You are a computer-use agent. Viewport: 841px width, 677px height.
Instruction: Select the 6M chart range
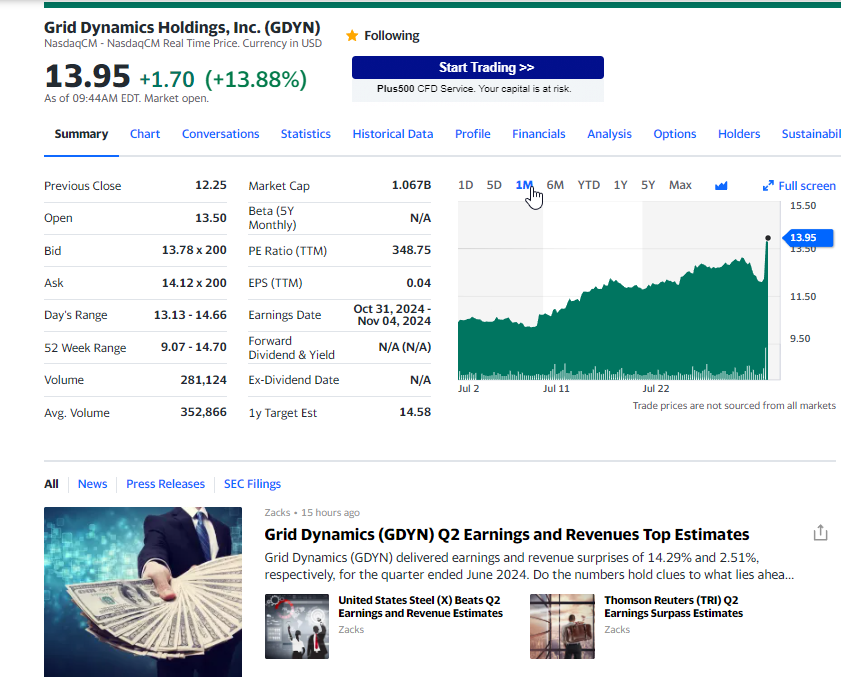coord(555,185)
